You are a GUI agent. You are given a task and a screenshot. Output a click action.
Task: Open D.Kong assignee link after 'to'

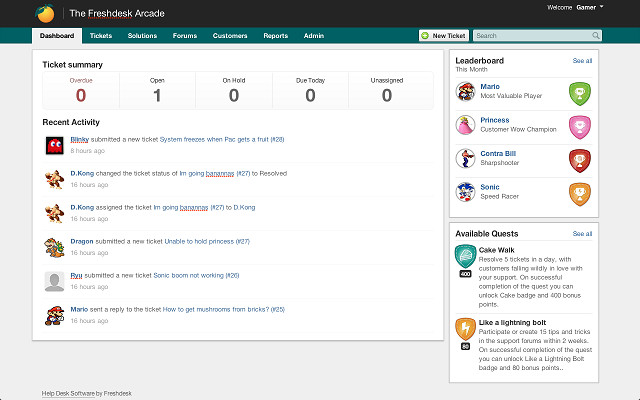[x=244, y=207]
